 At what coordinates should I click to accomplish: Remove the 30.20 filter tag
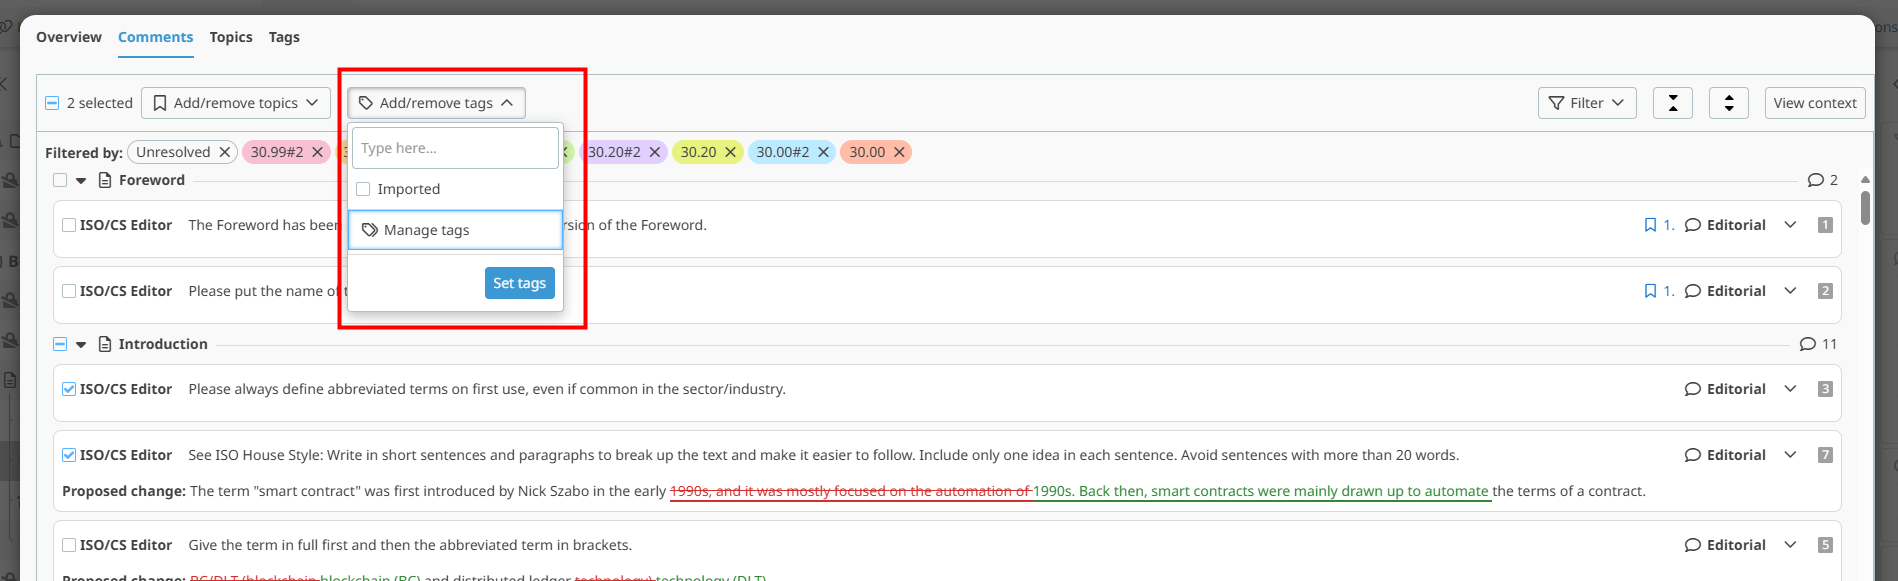pyautogui.click(x=731, y=152)
